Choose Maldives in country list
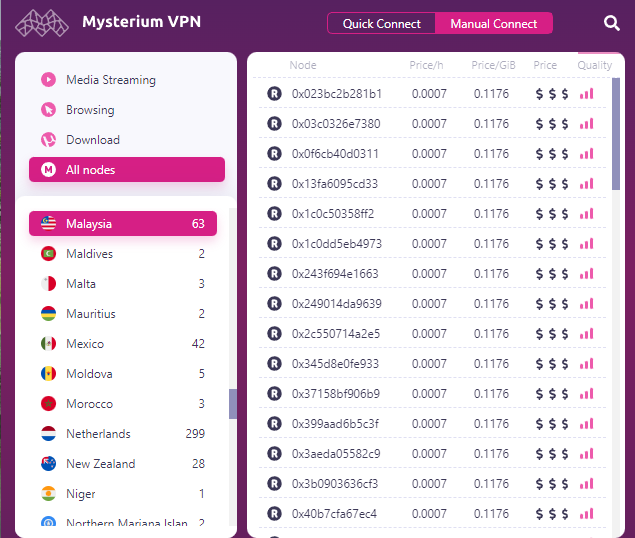The image size is (635, 538). pos(123,254)
